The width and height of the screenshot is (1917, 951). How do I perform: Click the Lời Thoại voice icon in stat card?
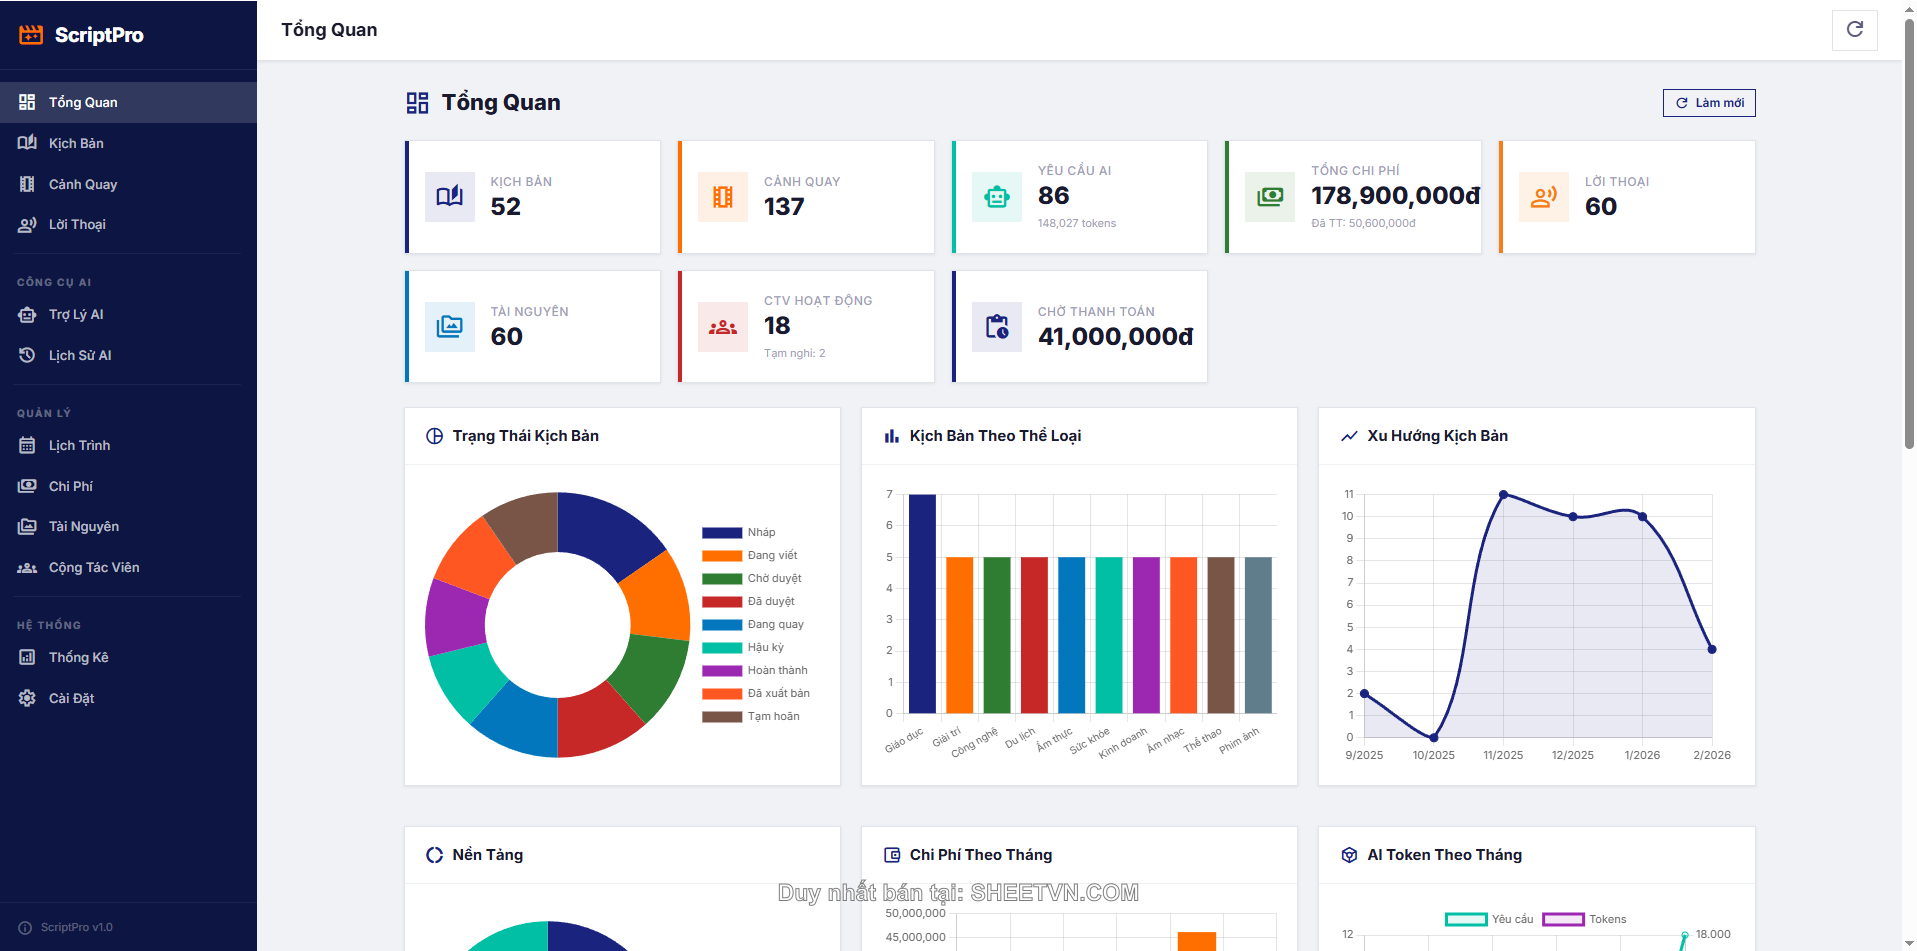tap(1544, 196)
